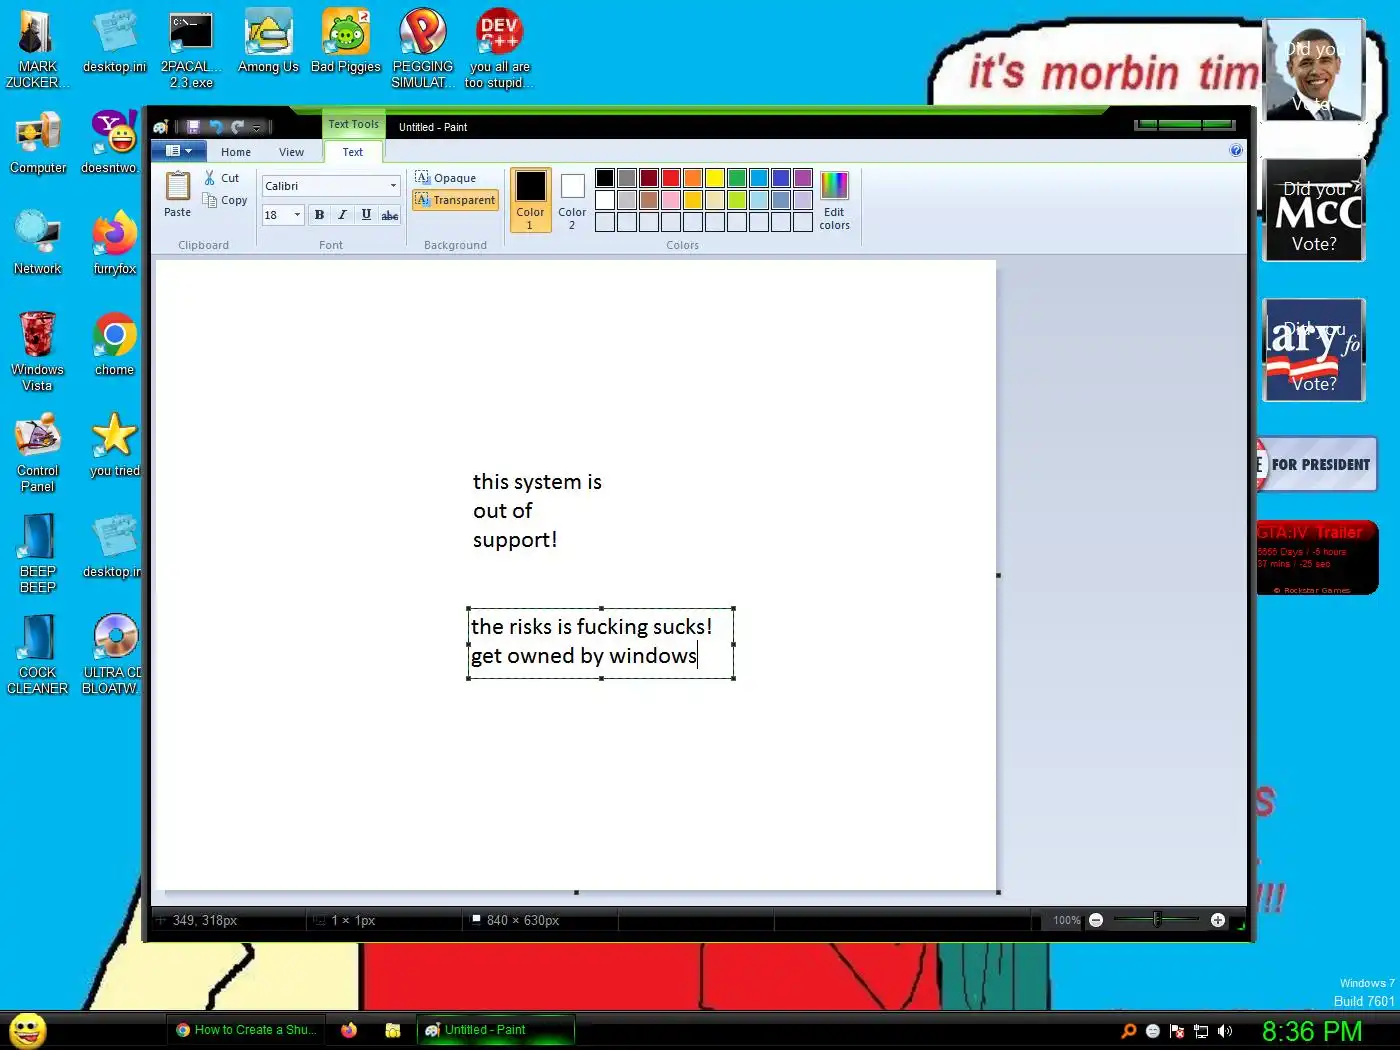Select the Network desktop icon
1400x1050 pixels.
point(38,244)
